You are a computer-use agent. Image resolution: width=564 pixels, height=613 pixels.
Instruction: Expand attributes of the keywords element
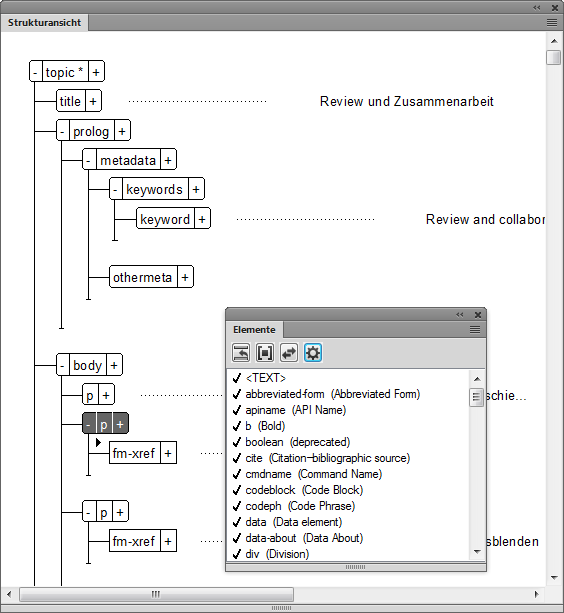tap(196, 190)
